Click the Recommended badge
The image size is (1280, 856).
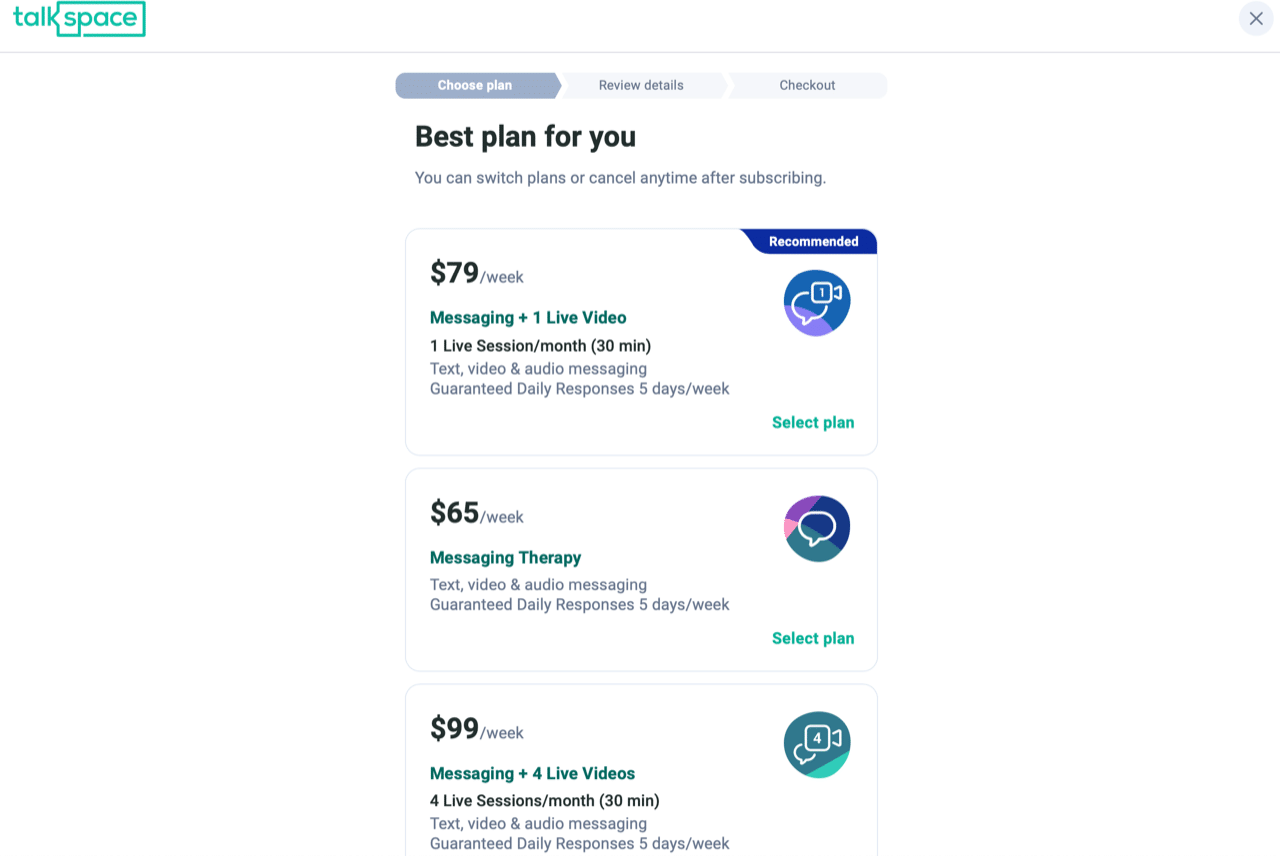[x=812, y=241]
